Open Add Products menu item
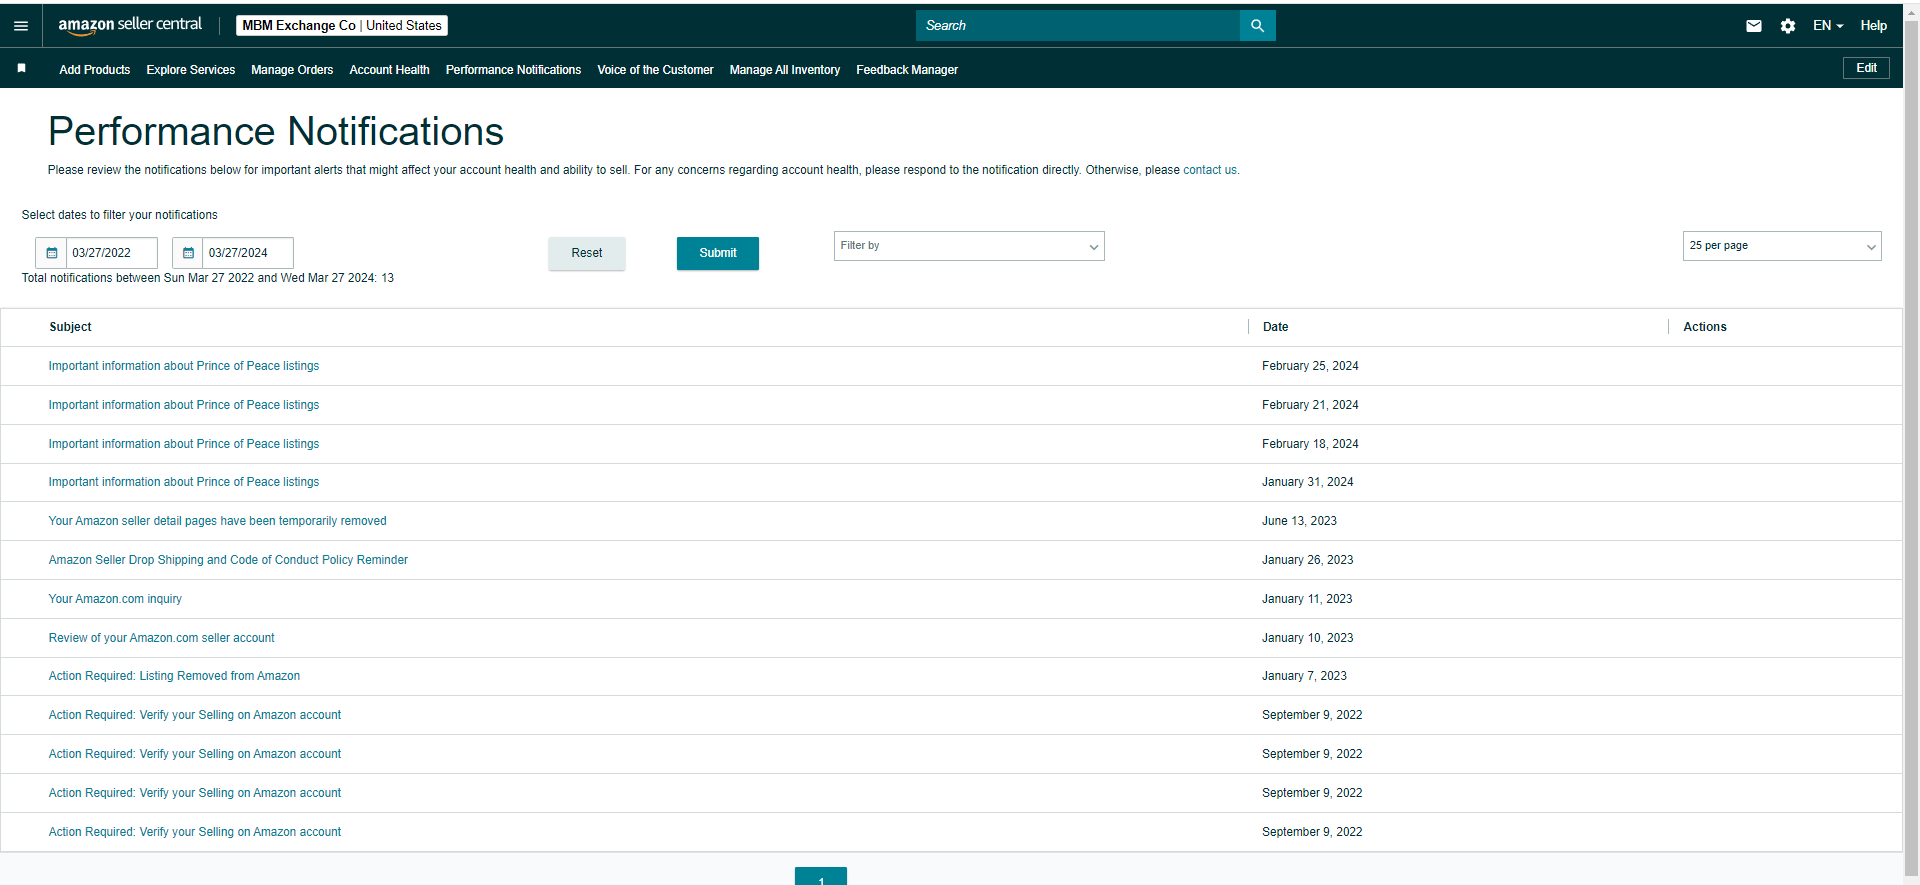Image resolution: width=1920 pixels, height=885 pixels. click(95, 70)
